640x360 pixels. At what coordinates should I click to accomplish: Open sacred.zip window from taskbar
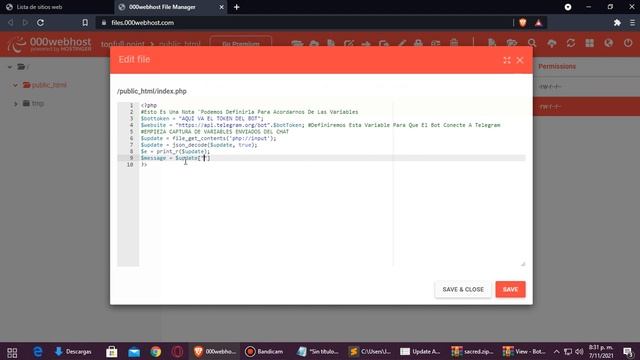click(x=472, y=352)
